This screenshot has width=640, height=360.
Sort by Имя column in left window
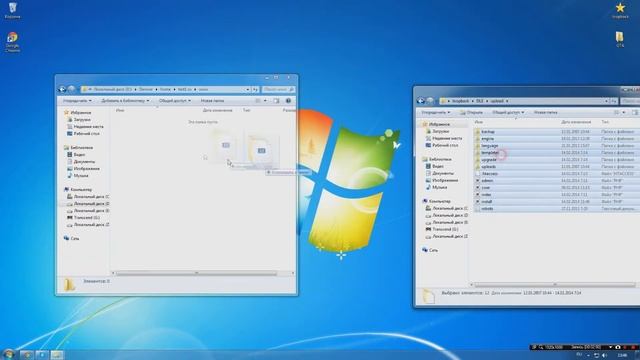pyautogui.click(x=120, y=110)
